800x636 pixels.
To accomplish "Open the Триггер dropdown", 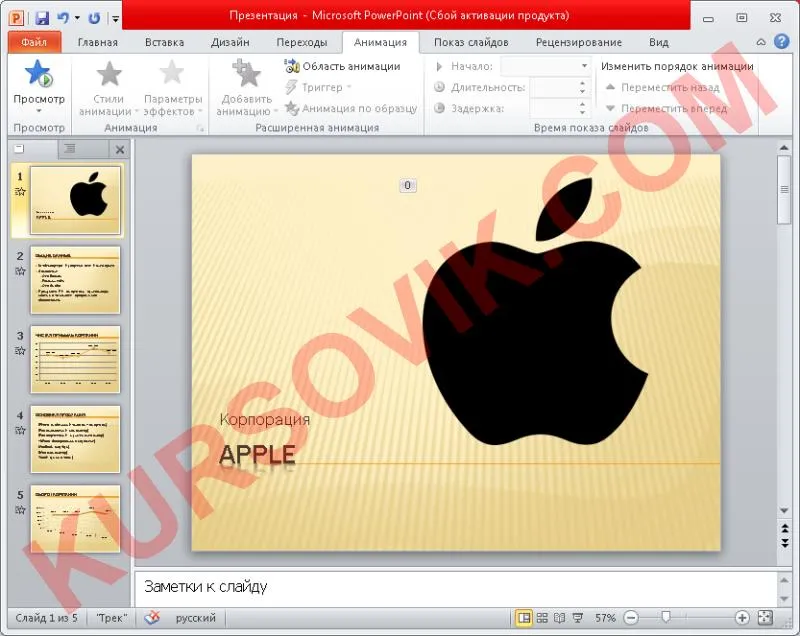I will (x=318, y=87).
